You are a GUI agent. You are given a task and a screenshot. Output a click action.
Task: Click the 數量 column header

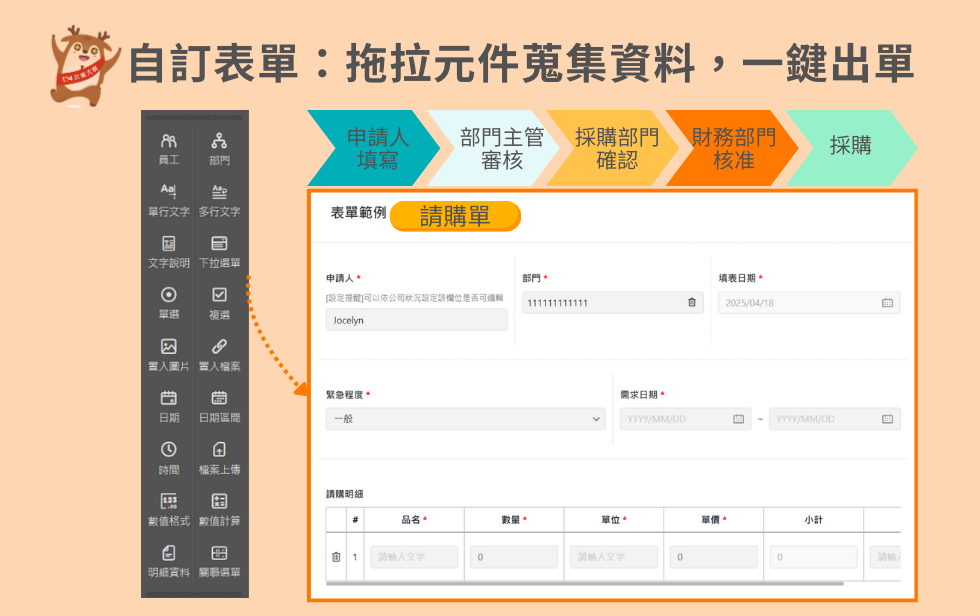pos(514,520)
